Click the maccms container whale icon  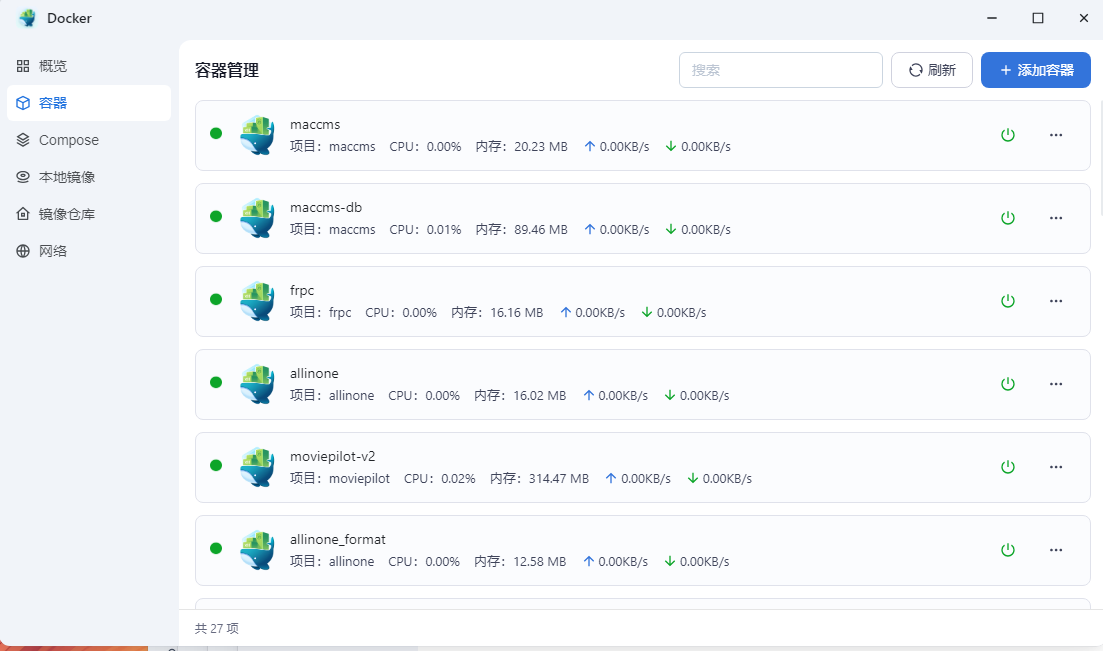point(257,135)
